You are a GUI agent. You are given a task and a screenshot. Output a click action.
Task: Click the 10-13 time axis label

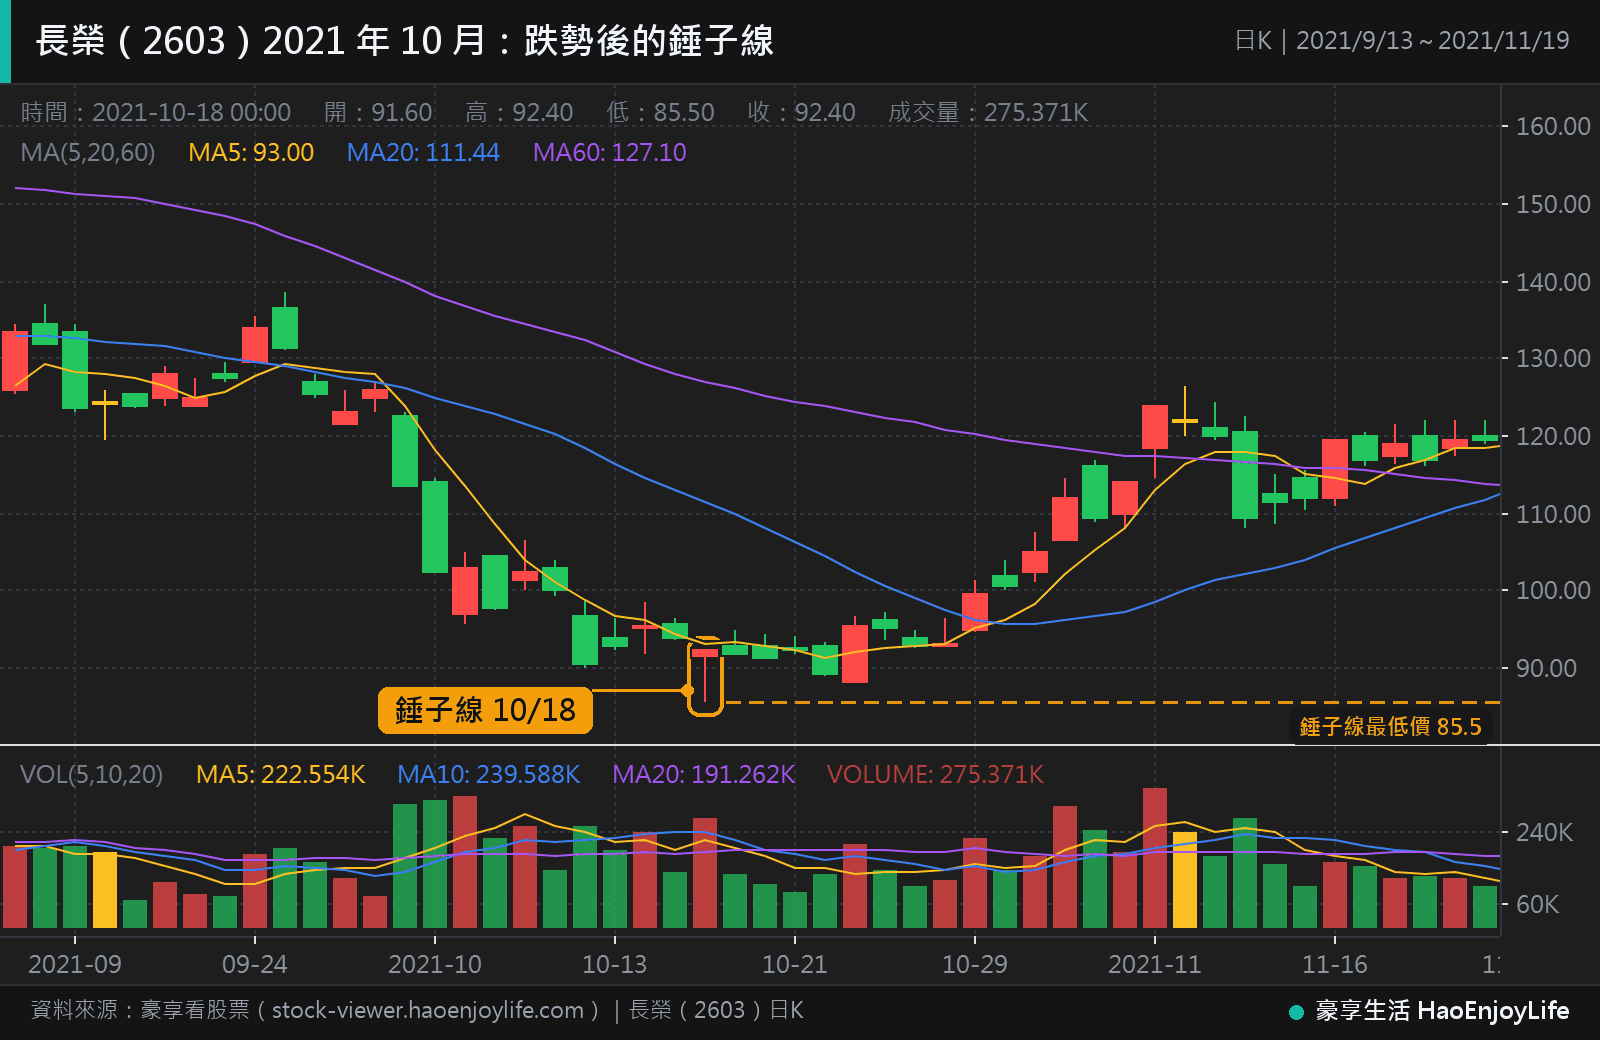coord(615,964)
